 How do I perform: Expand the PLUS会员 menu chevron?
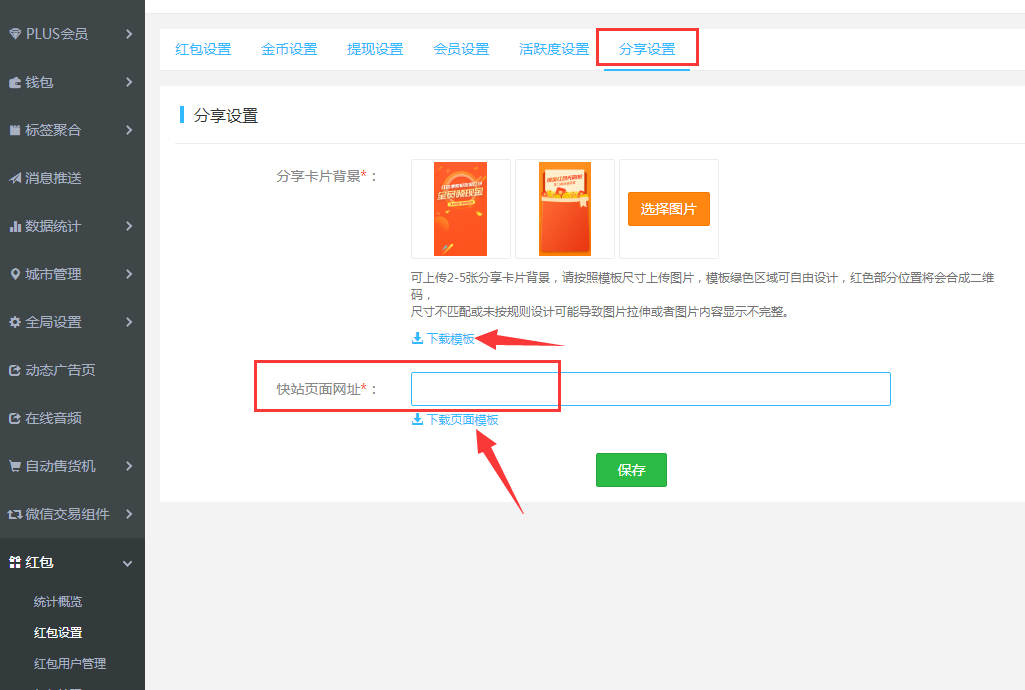(x=129, y=34)
